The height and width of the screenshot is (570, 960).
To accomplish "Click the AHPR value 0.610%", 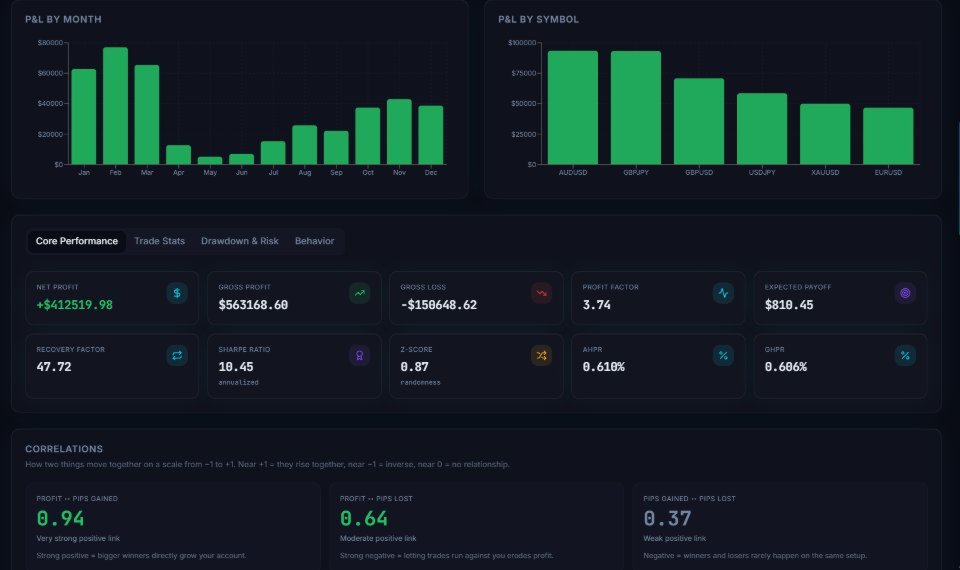I will tap(604, 367).
